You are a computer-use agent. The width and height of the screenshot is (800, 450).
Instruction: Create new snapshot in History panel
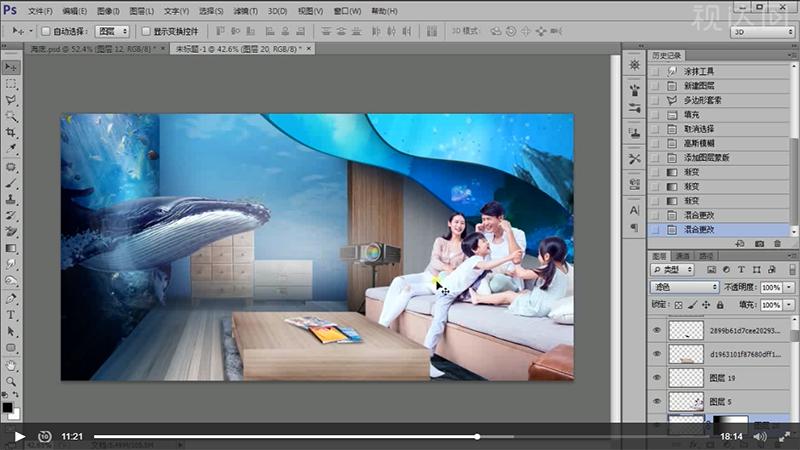click(x=759, y=244)
